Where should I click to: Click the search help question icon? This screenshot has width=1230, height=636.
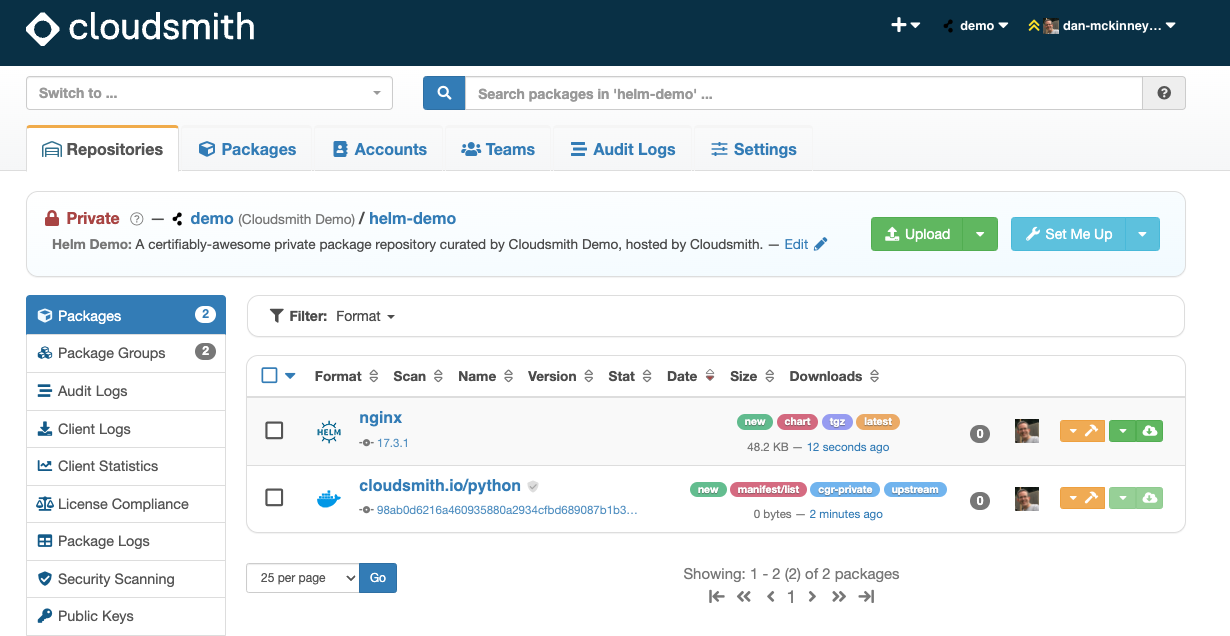pos(1164,93)
